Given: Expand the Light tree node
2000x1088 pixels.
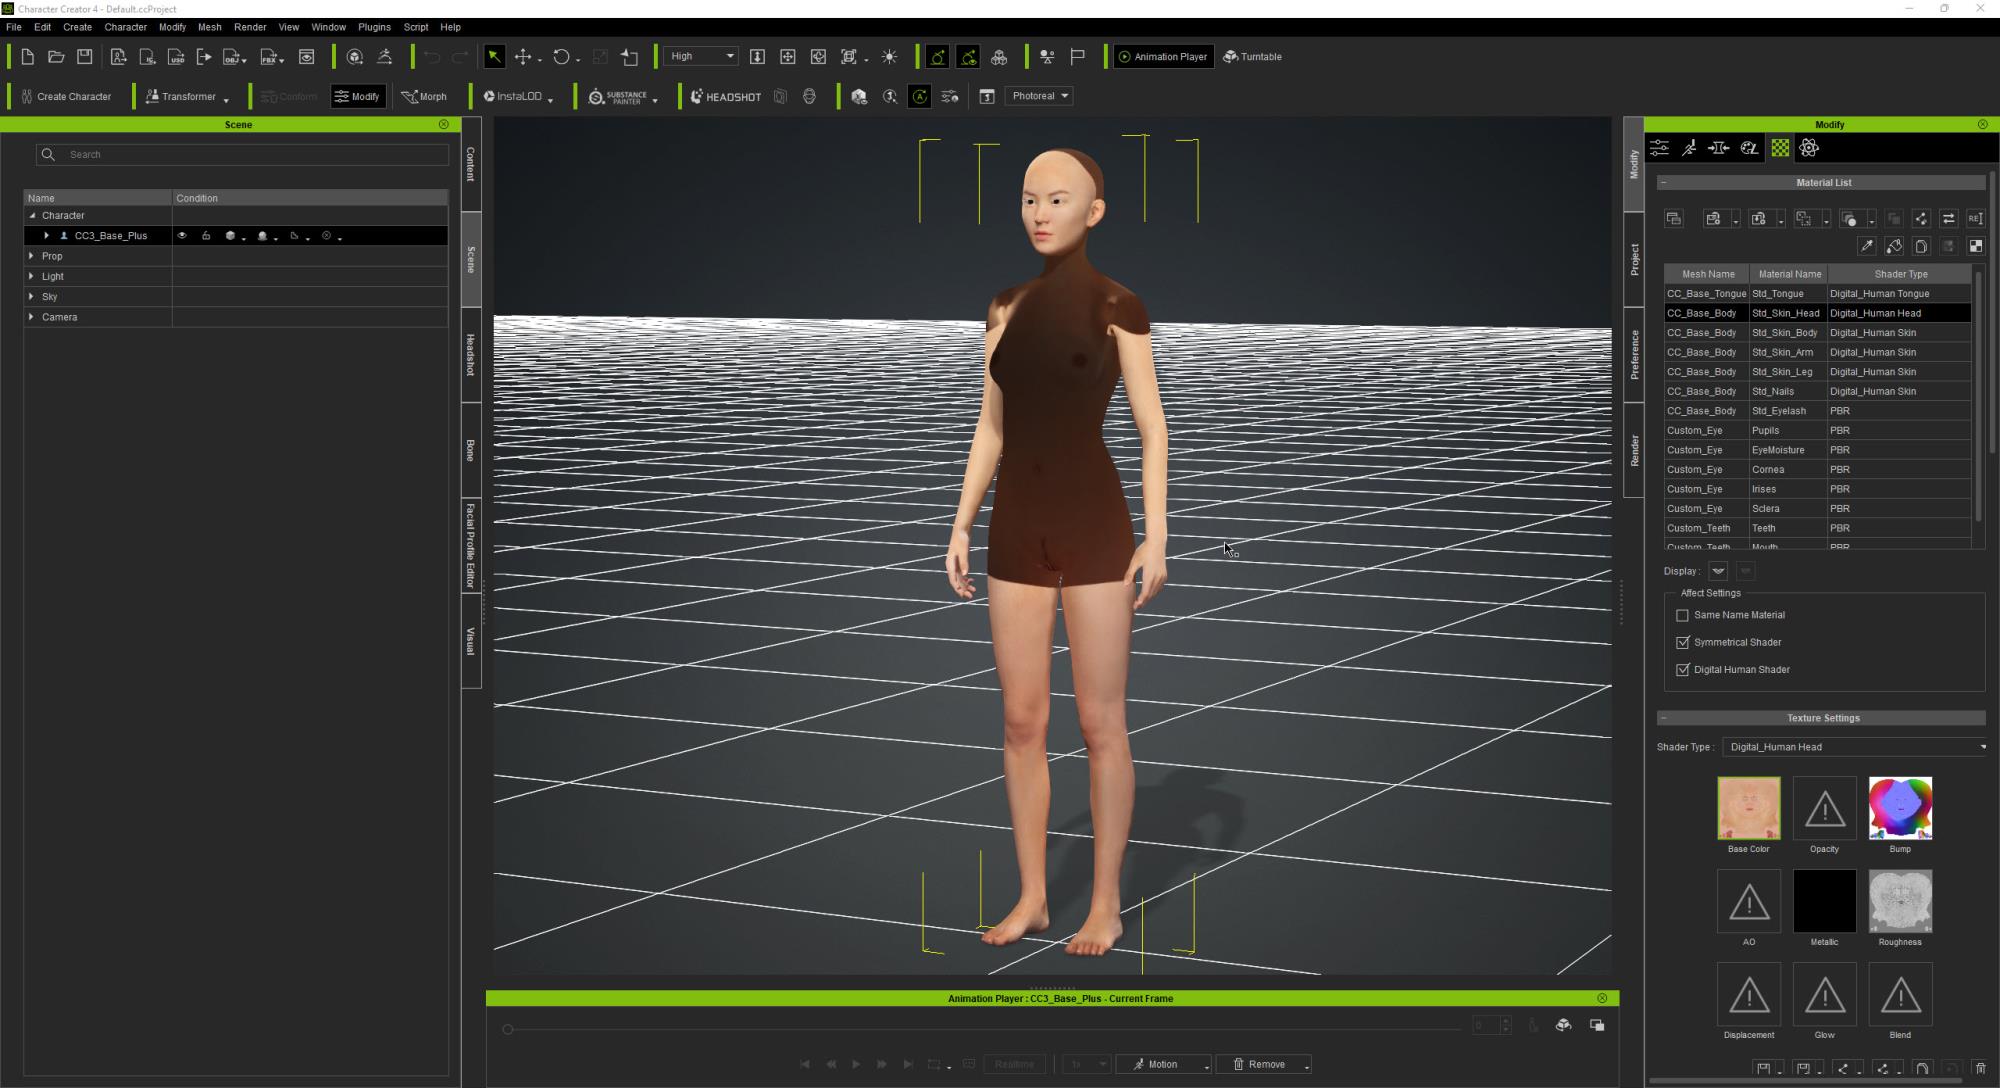Looking at the screenshot, I should coord(32,276).
